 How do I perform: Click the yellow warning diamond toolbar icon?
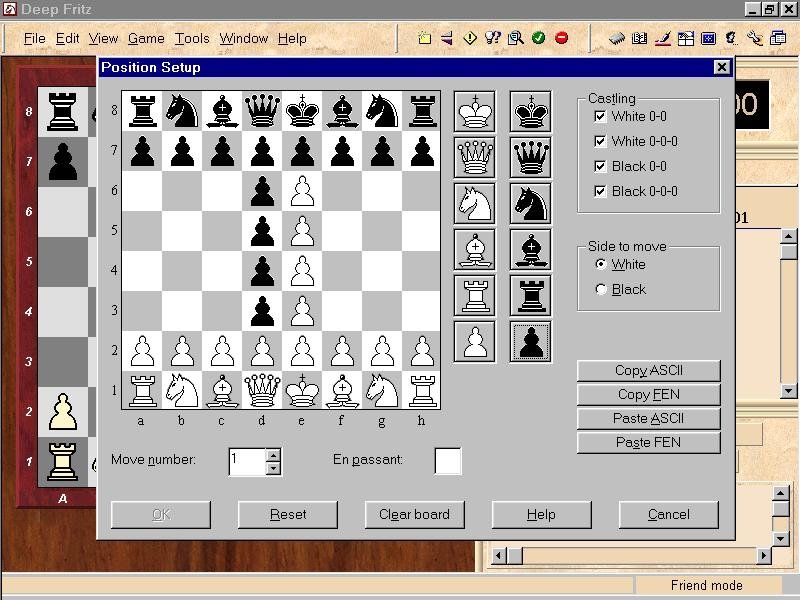[x=470, y=38]
